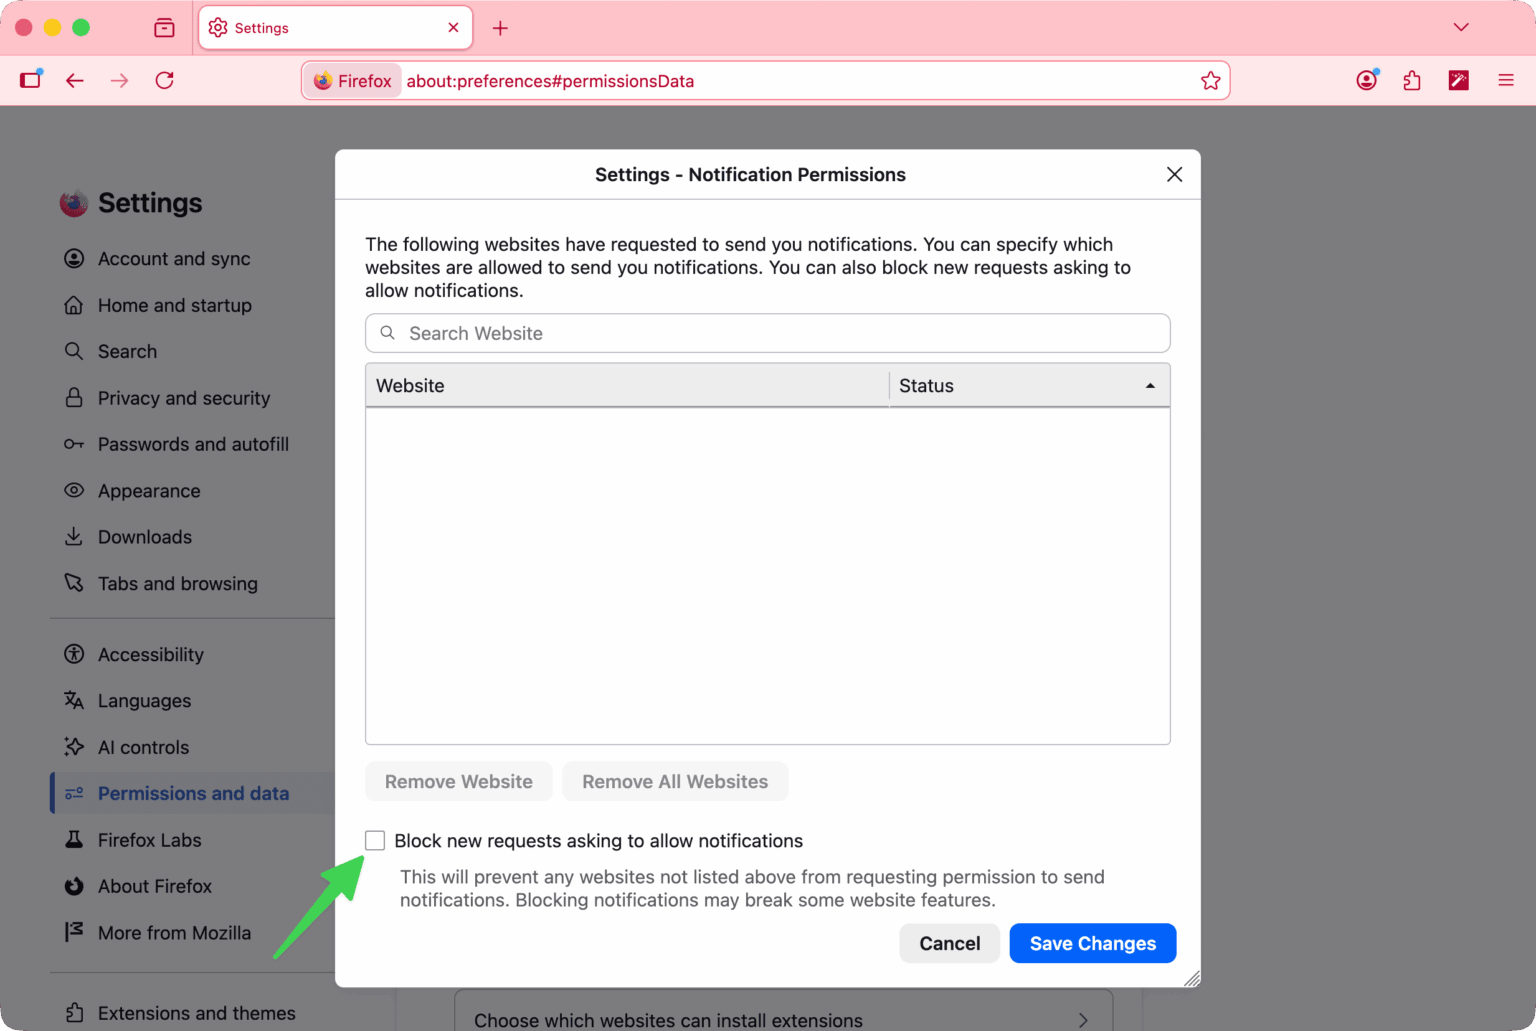Open More from Mozilla

tap(174, 933)
